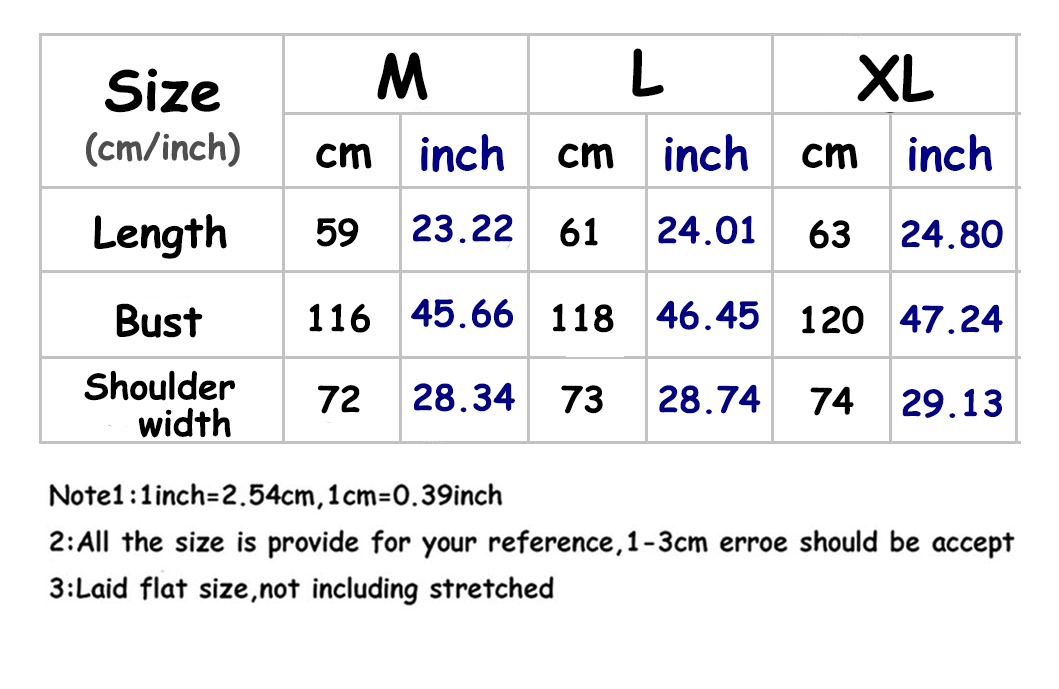1059x689 pixels.
Task: Select the XL length 24.80 inch cell
Action: point(951,234)
